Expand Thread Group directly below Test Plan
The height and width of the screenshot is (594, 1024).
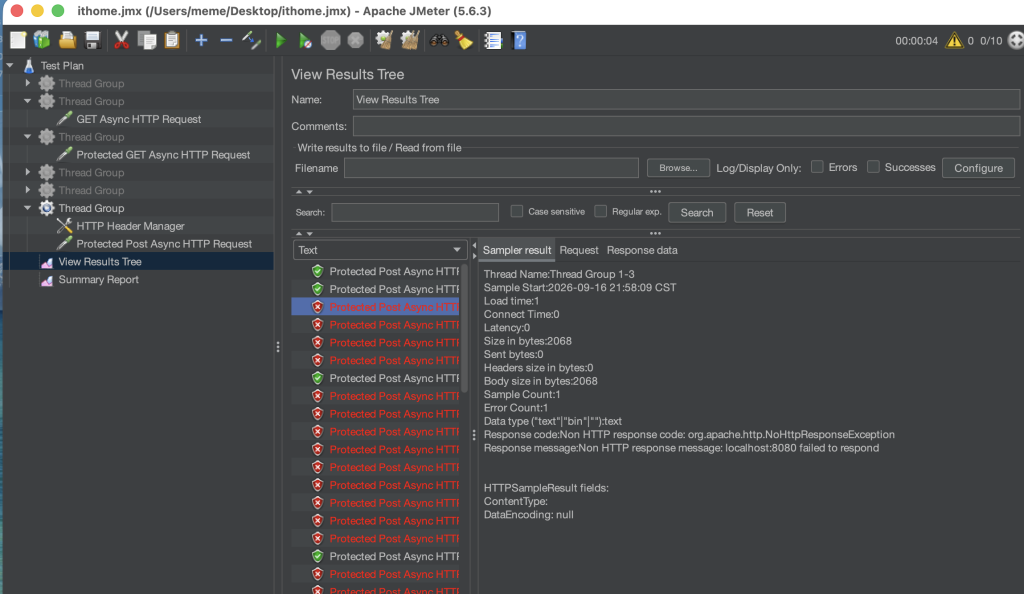point(27,83)
